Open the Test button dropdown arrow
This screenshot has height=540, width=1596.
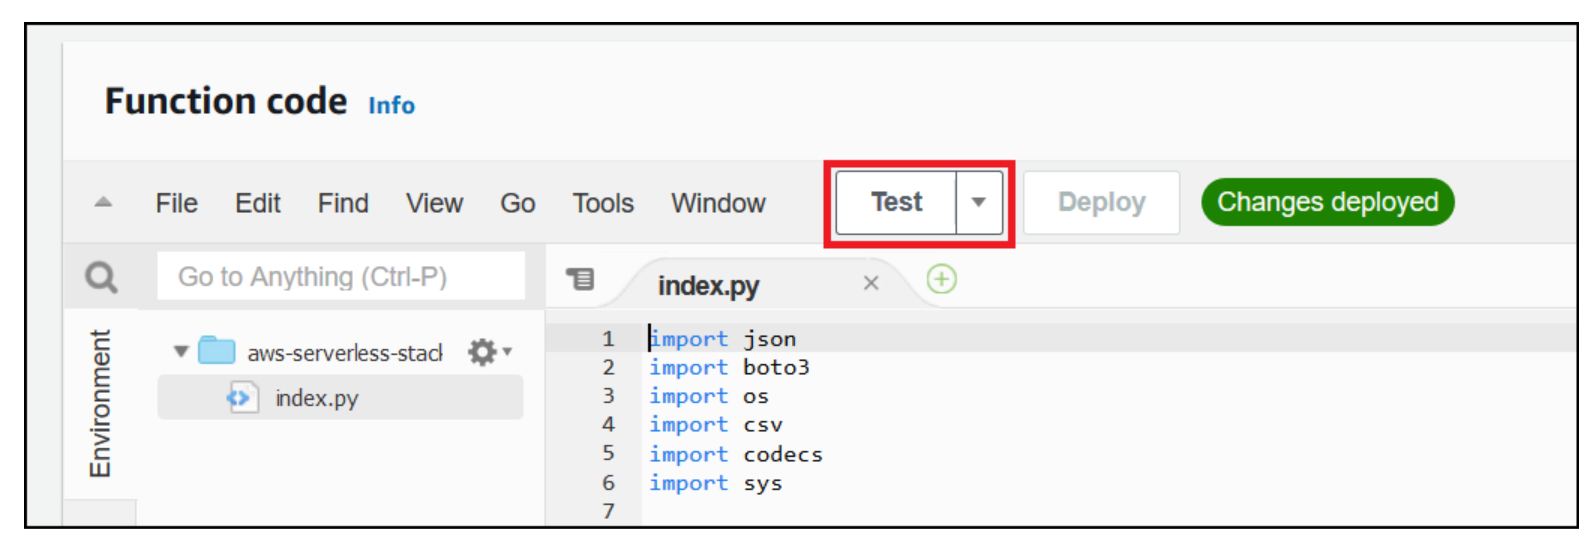tap(979, 202)
